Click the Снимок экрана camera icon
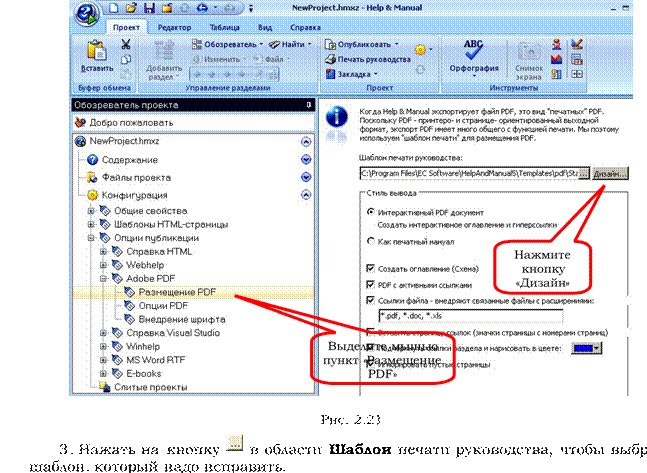647x473 pixels. tap(529, 52)
